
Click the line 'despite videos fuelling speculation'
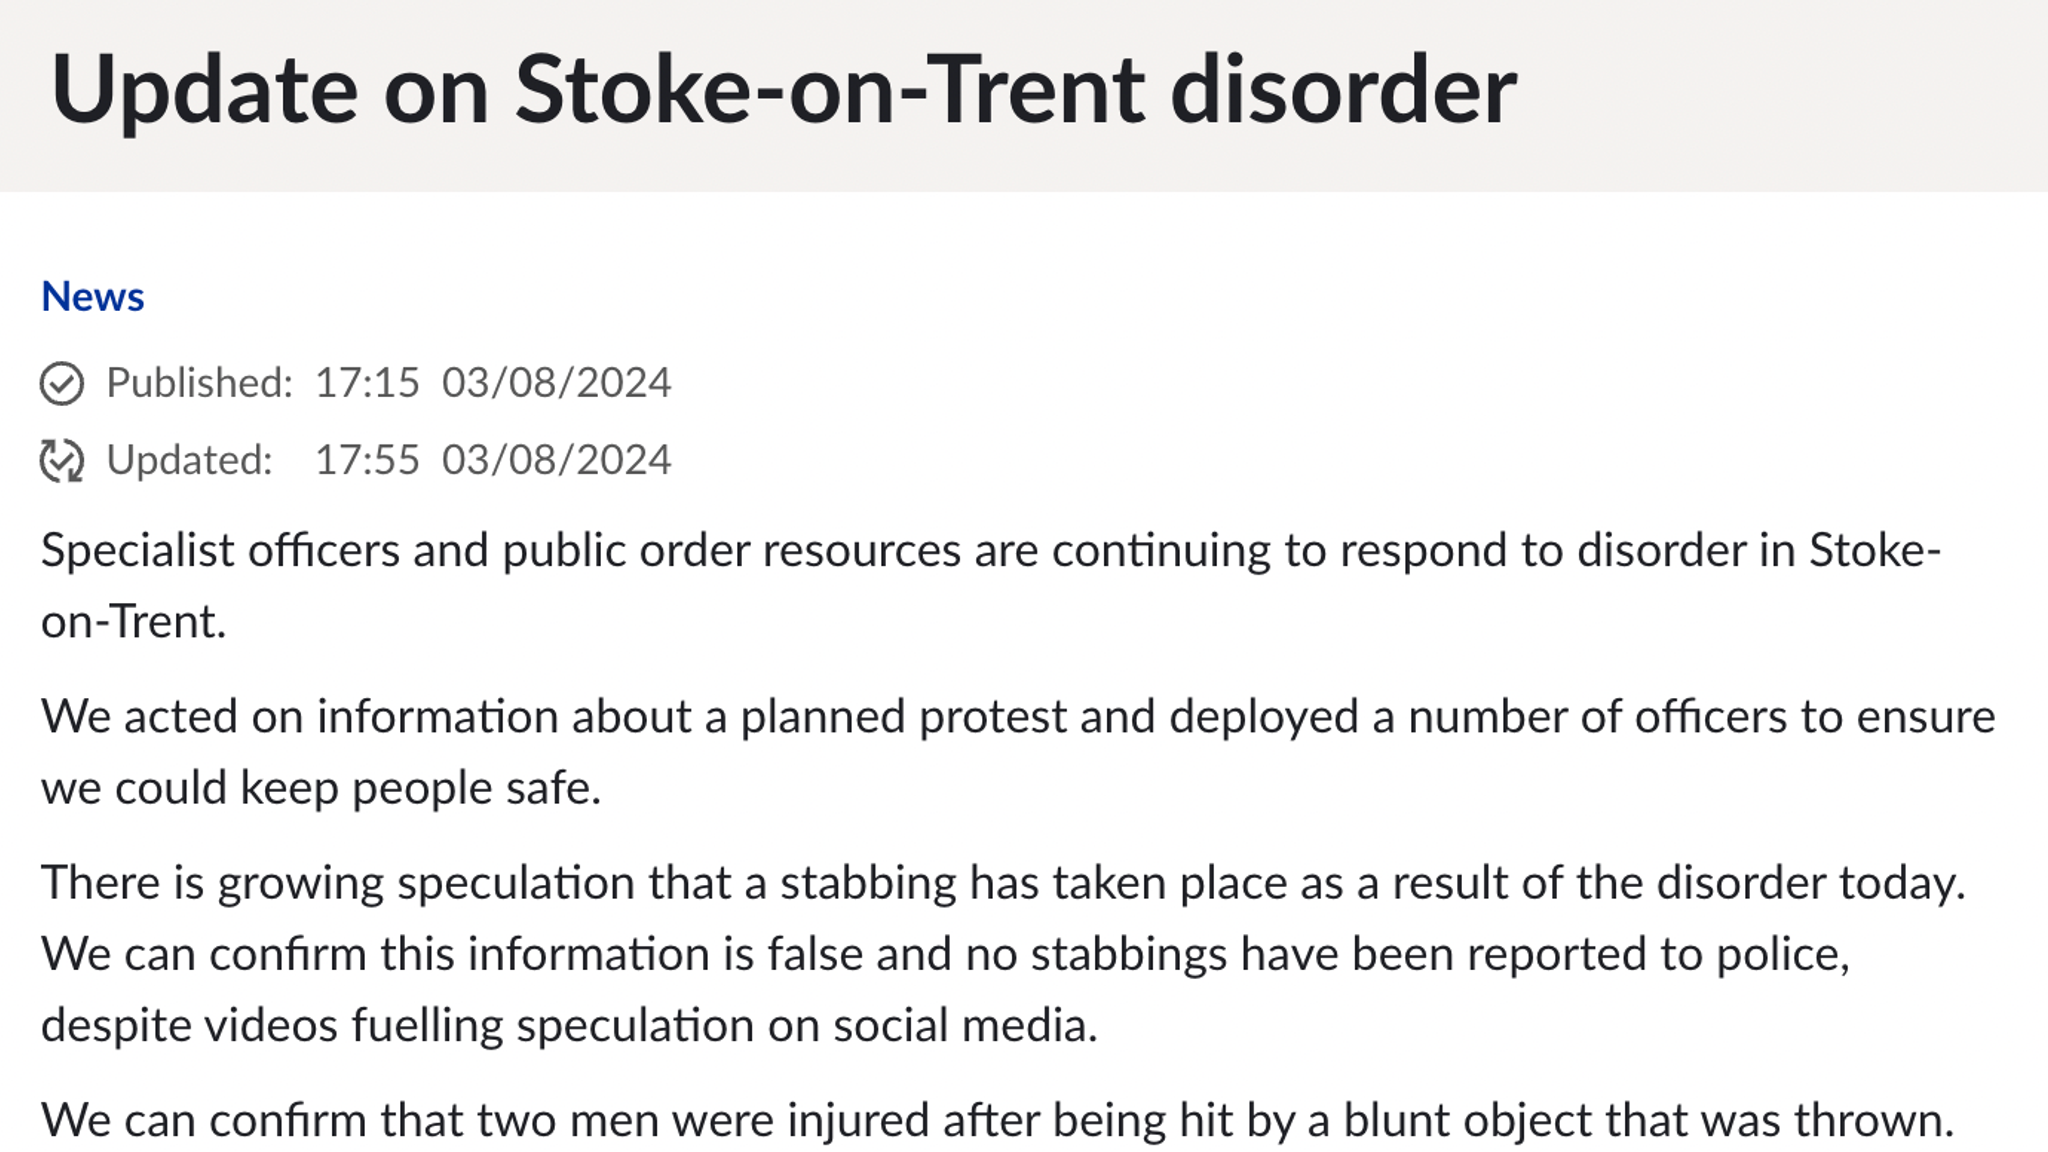[569, 1026]
